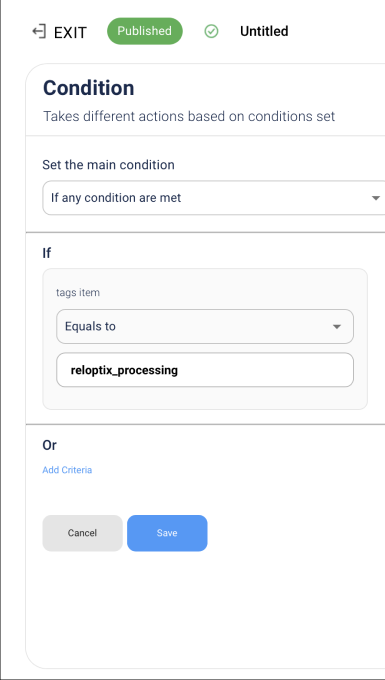Save the condition settings
385x680 pixels.
click(x=167, y=533)
